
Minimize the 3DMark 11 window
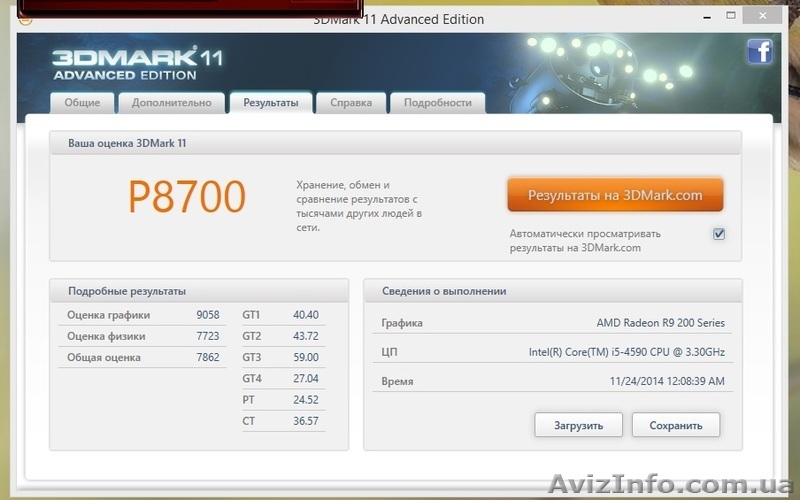coord(707,17)
